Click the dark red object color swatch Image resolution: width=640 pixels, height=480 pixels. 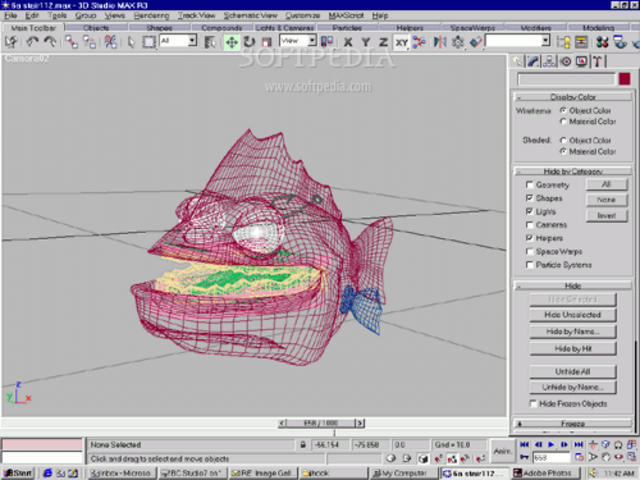(x=624, y=78)
